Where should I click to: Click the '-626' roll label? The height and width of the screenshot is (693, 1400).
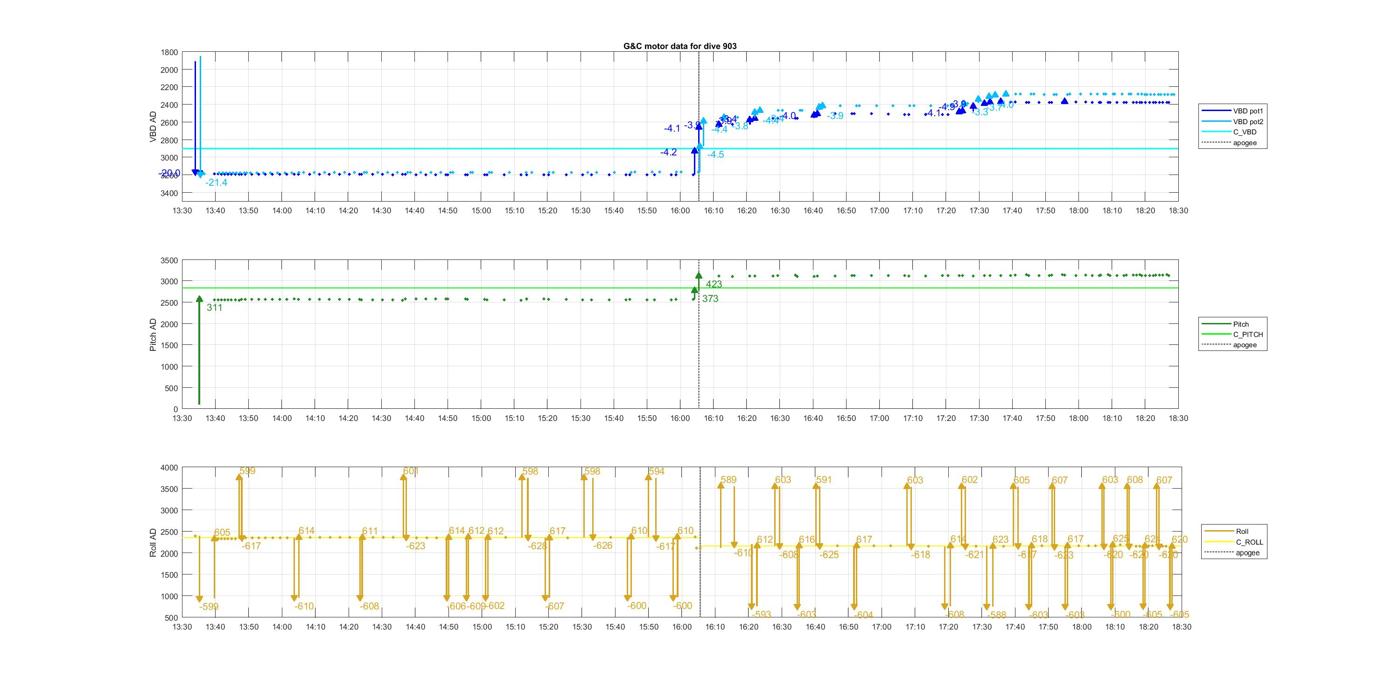coord(603,546)
